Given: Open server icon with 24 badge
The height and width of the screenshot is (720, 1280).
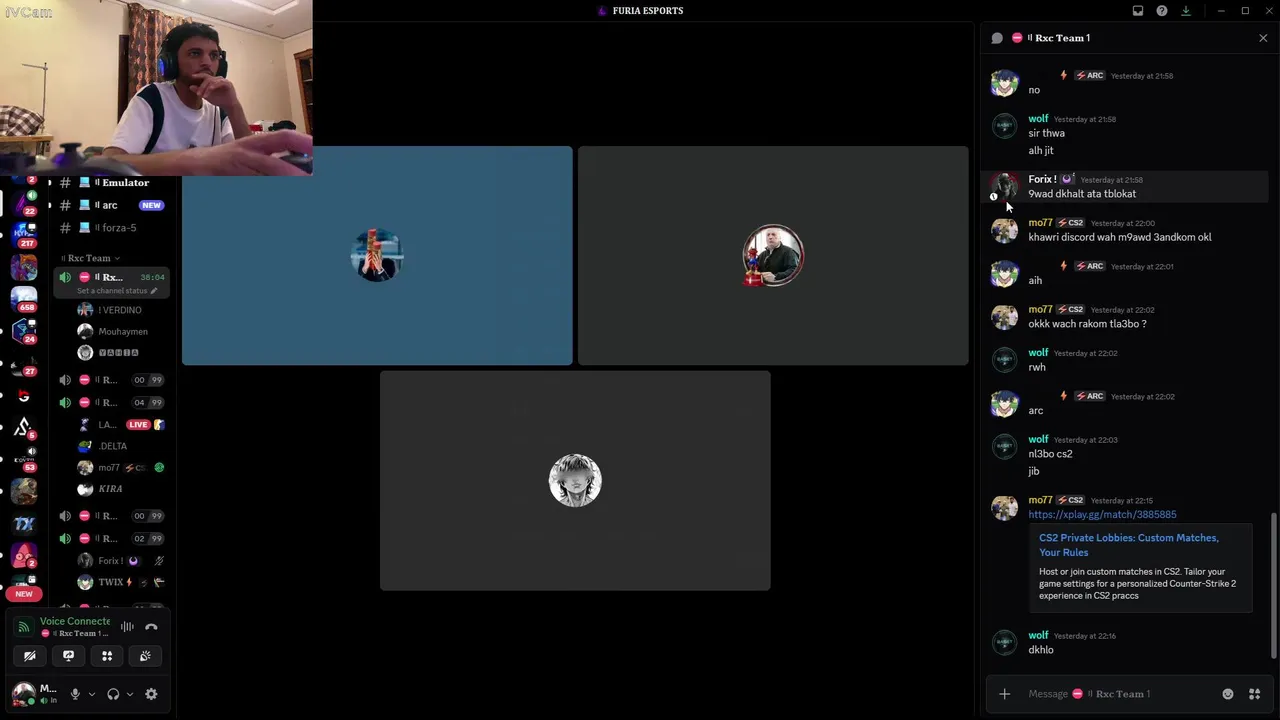Looking at the screenshot, I should click(24, 331).
